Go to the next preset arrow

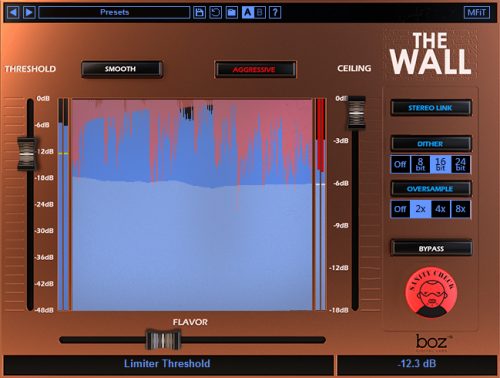click(x=29, y=13)
